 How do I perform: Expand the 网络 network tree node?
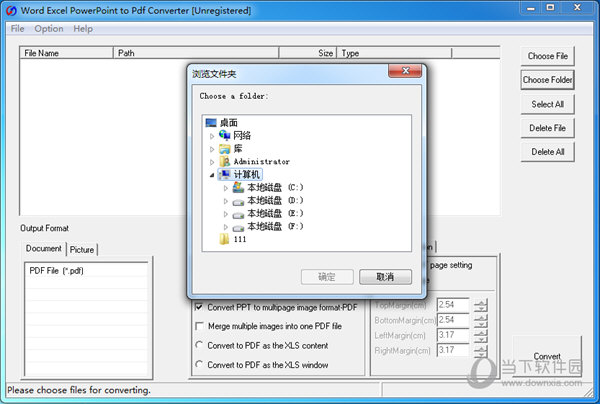[212, 136]
